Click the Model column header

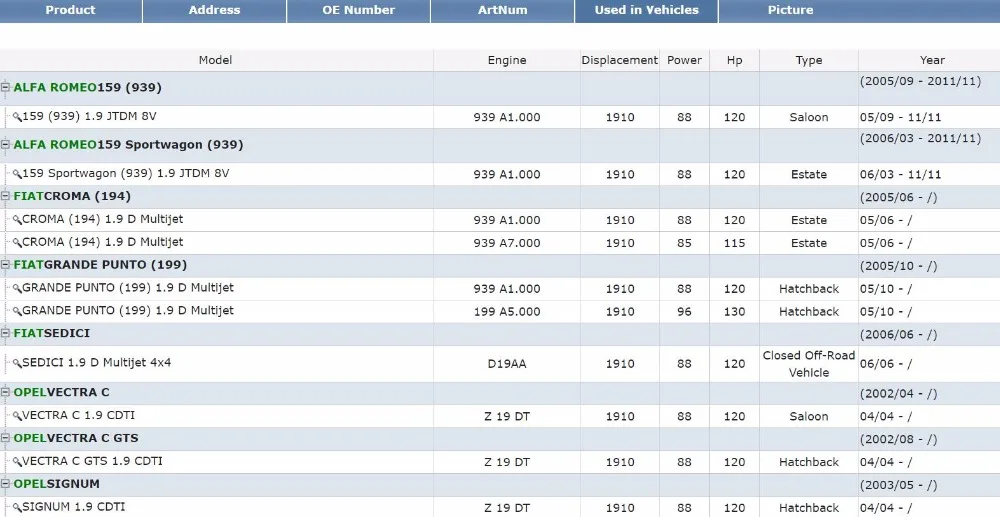pyautogui.click(x=216, y=61)
